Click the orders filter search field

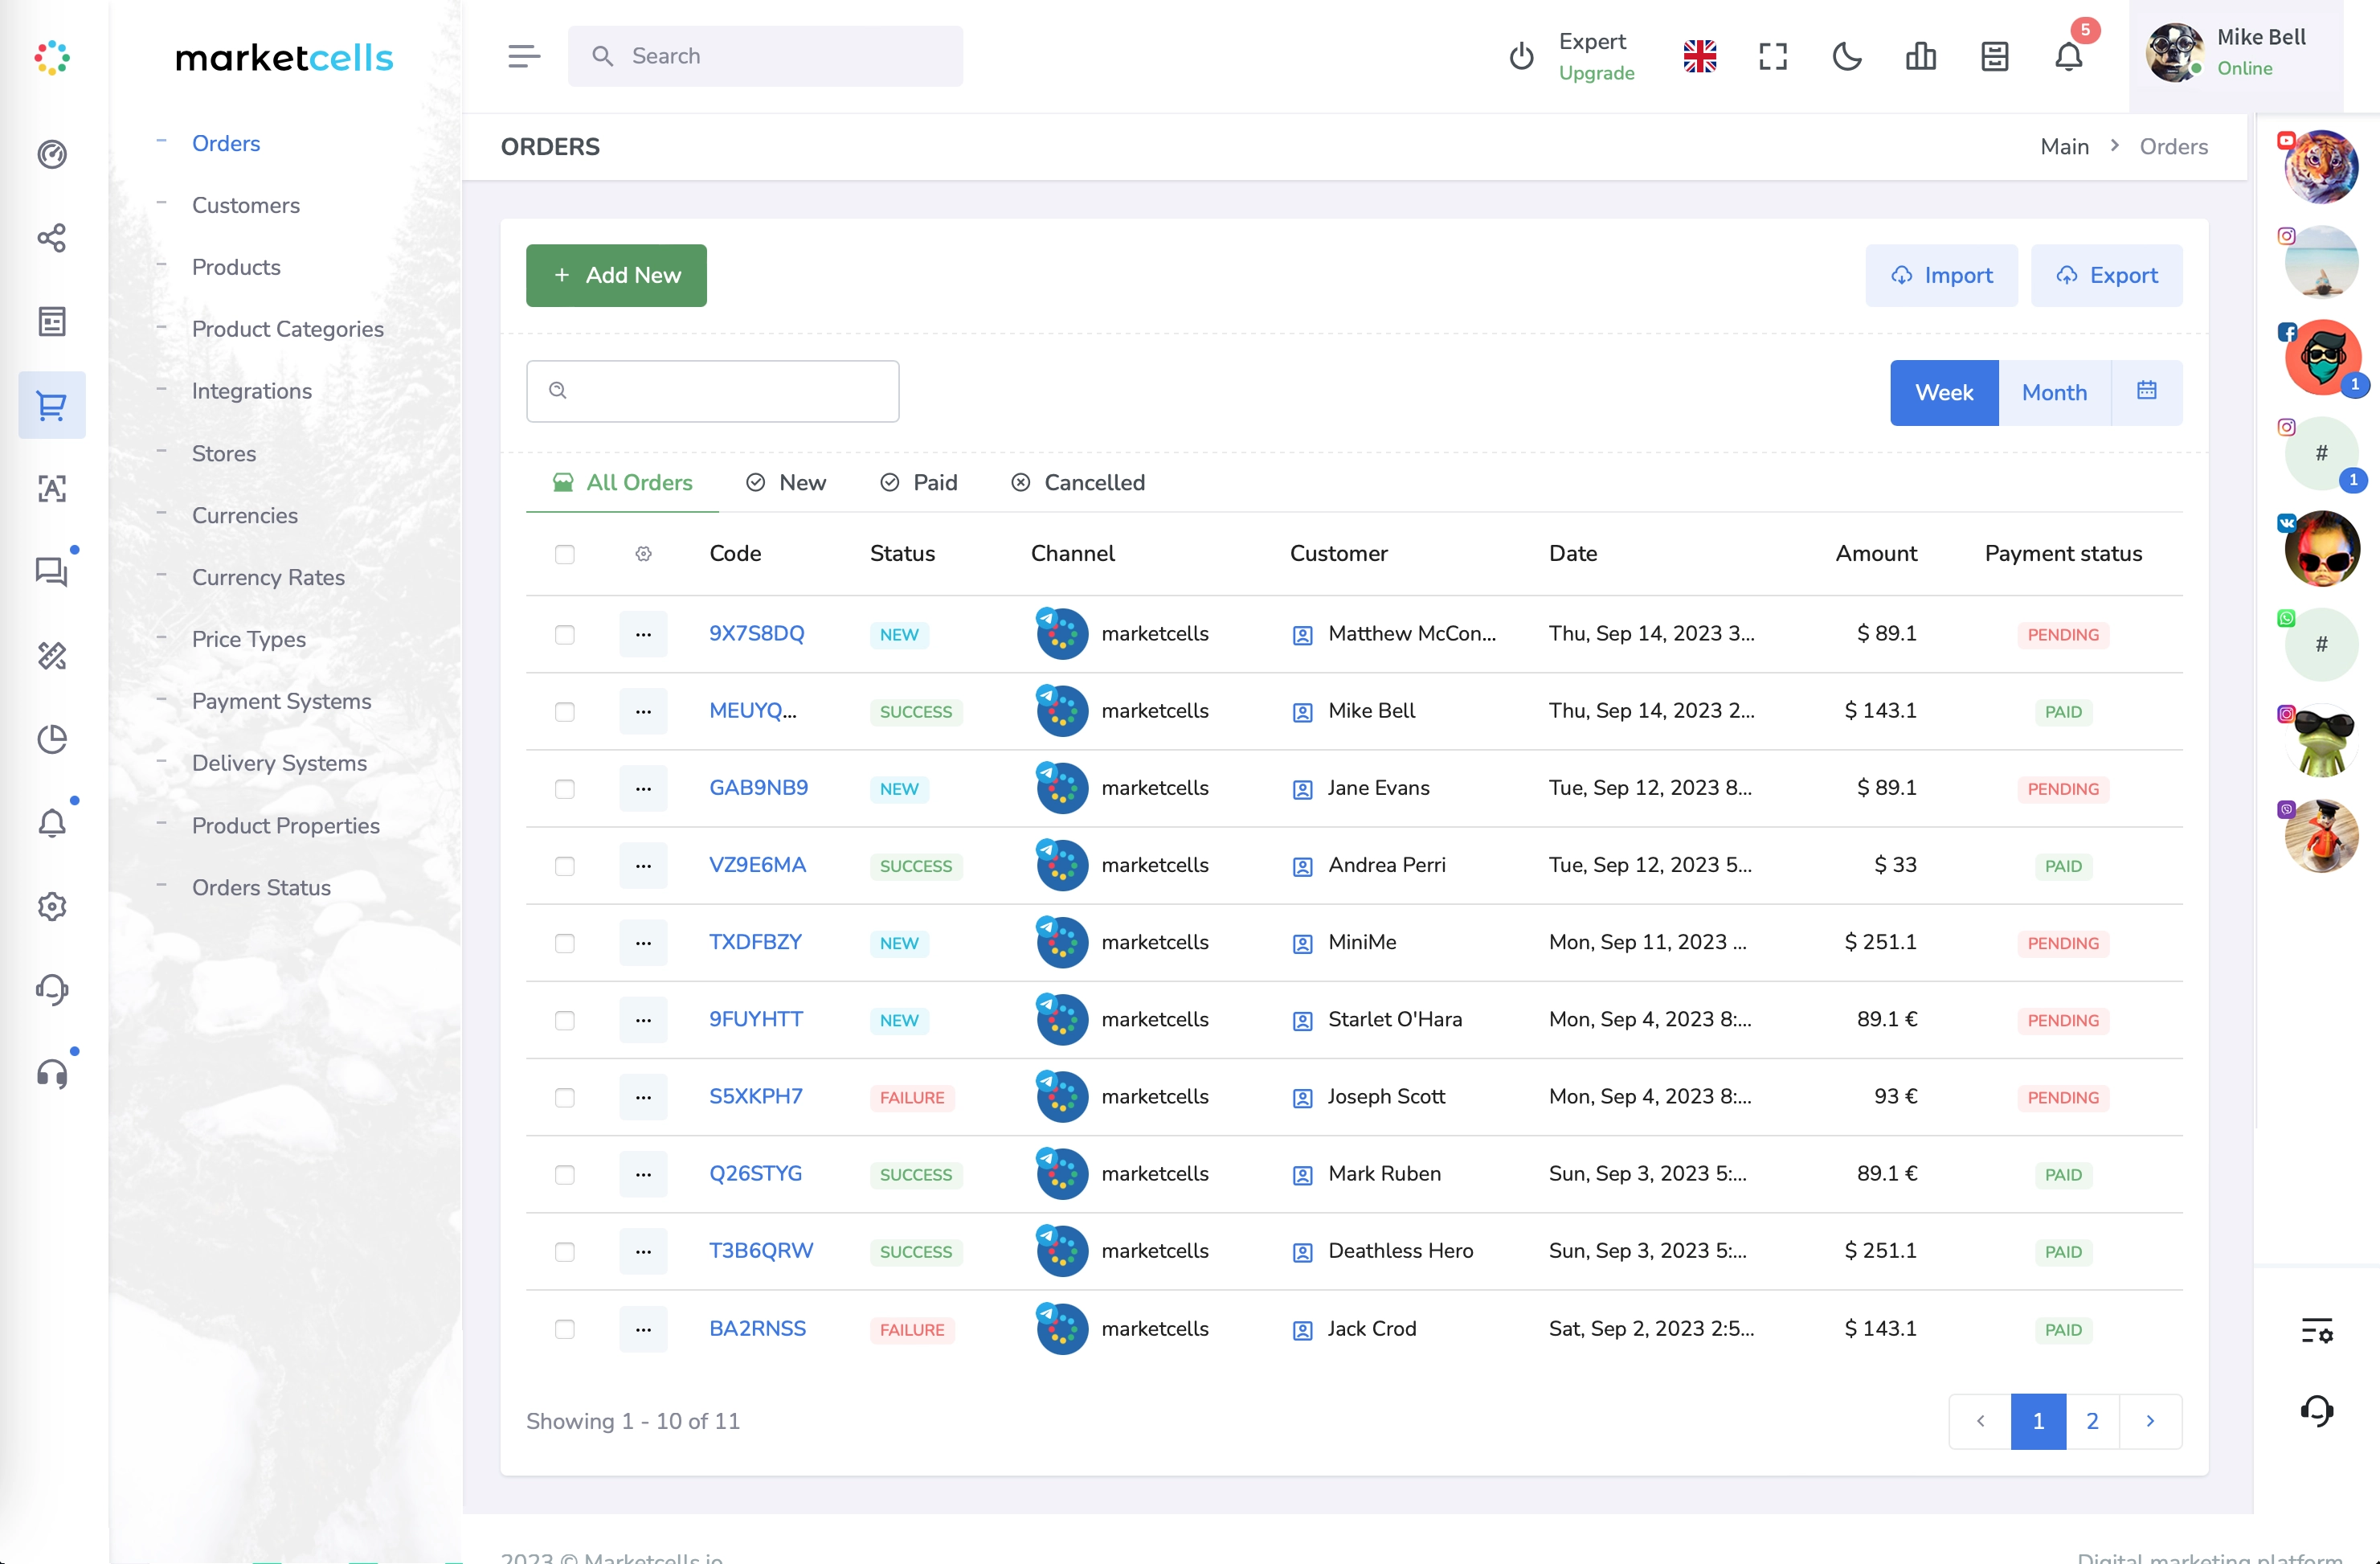click(712, 391)
